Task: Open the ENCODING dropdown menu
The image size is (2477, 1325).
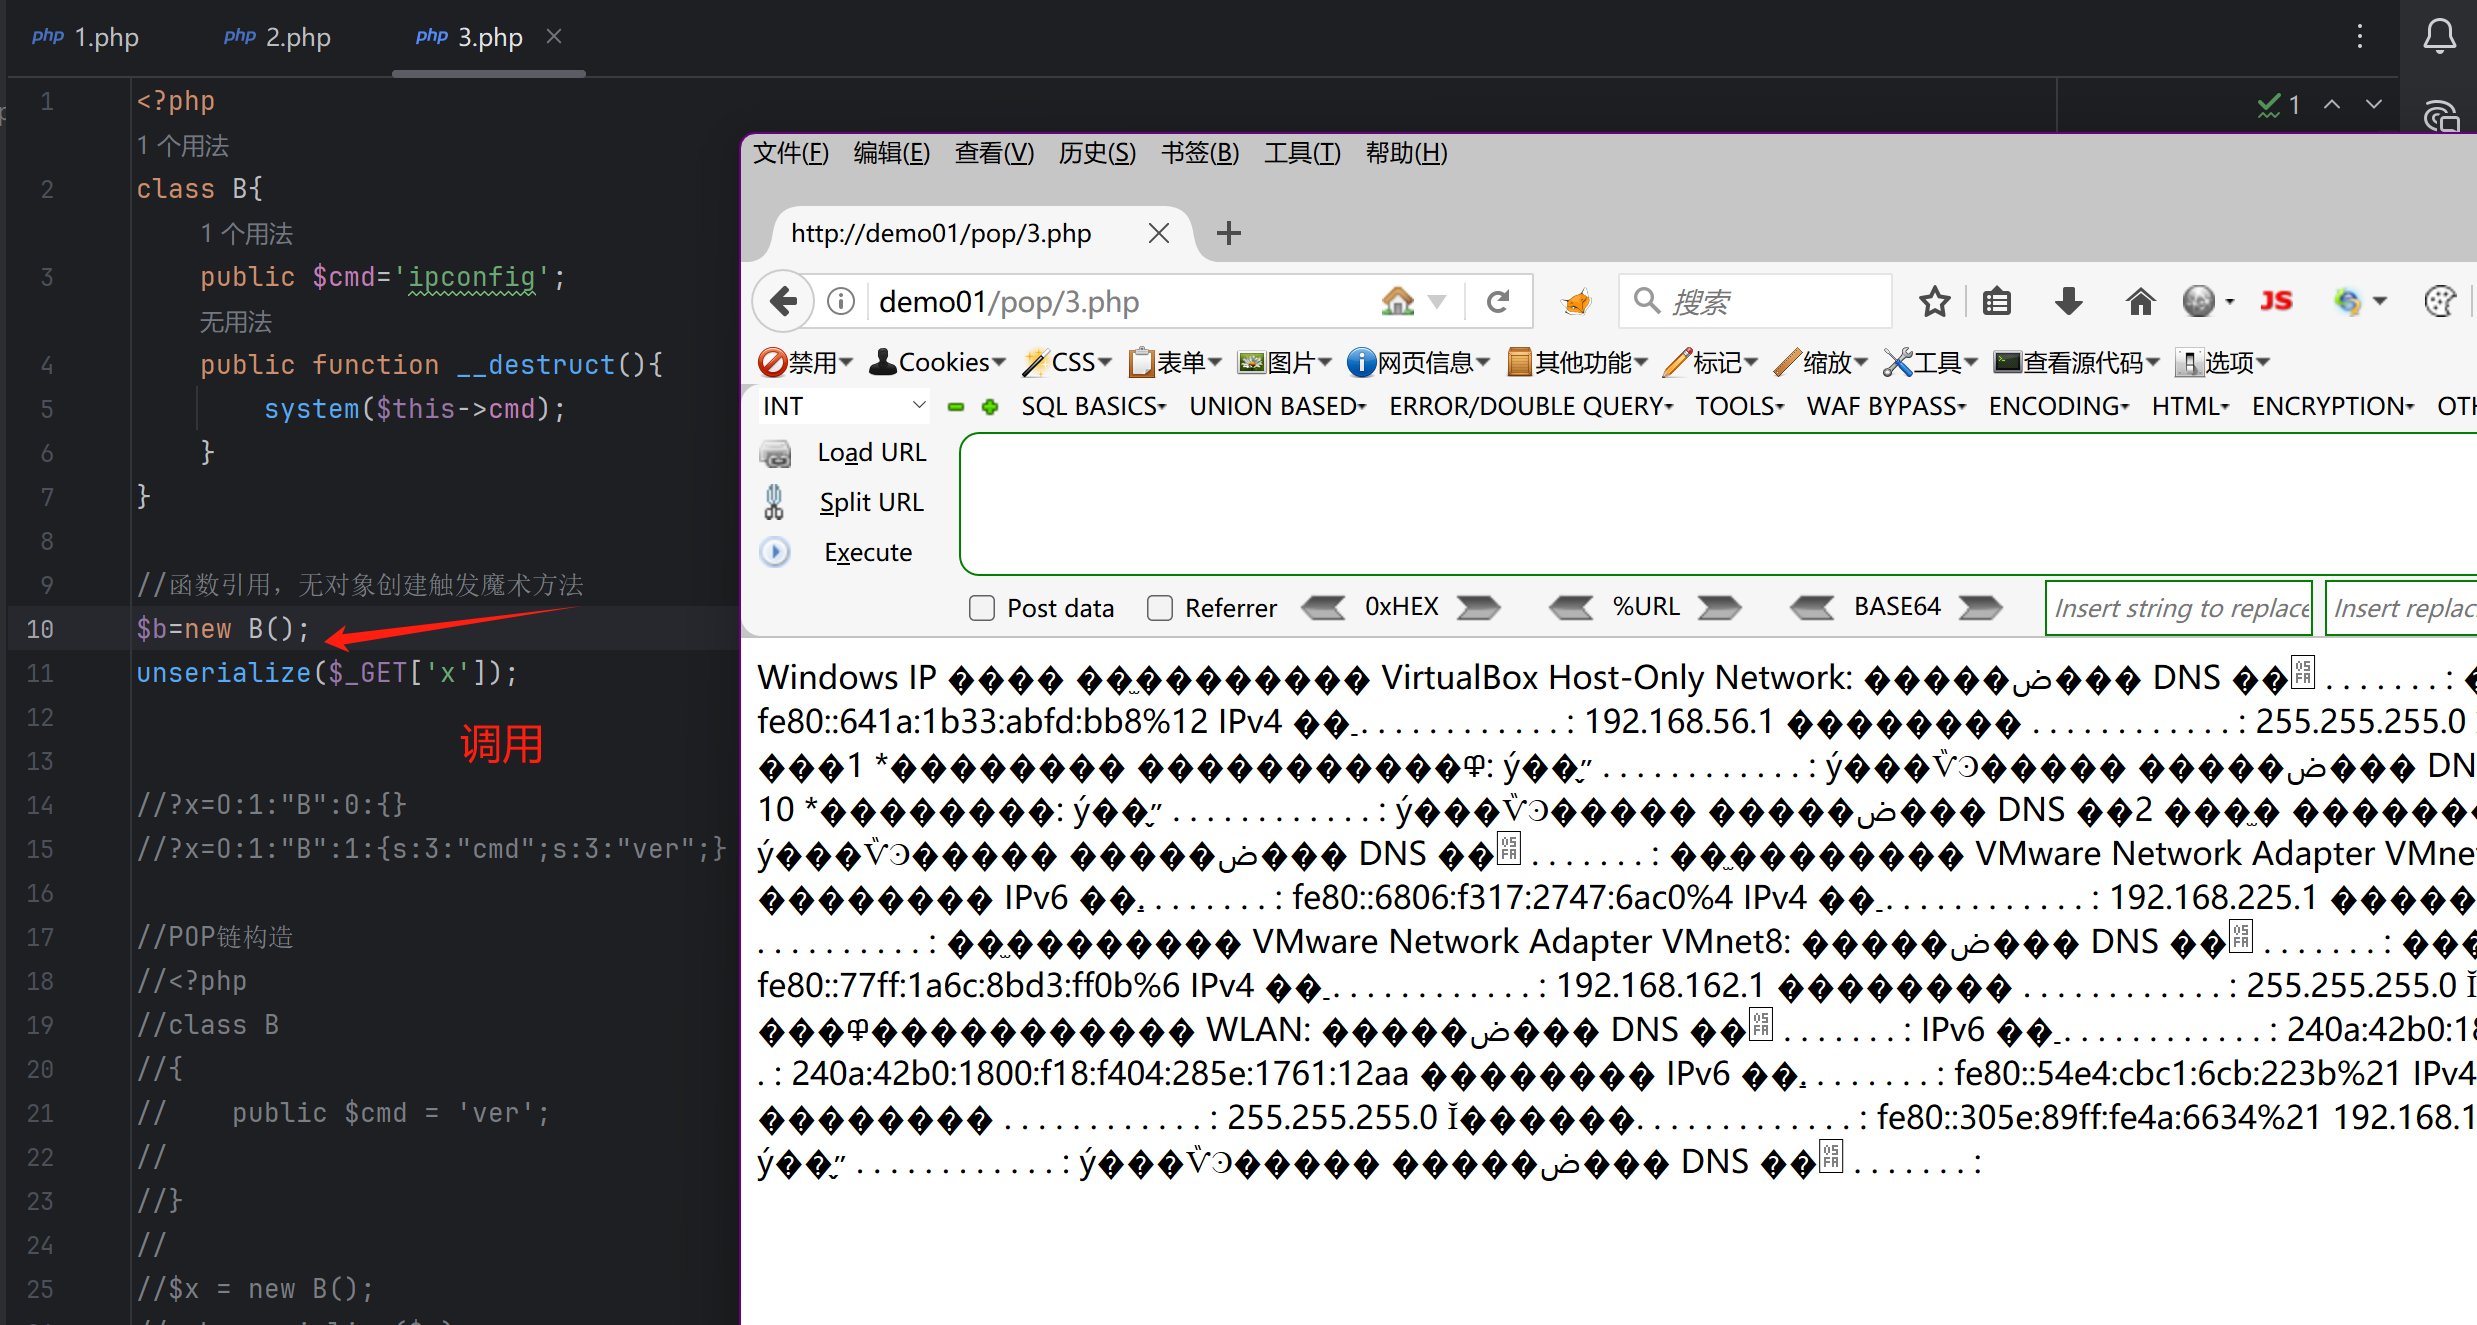Action: (x=2058, y=406)
